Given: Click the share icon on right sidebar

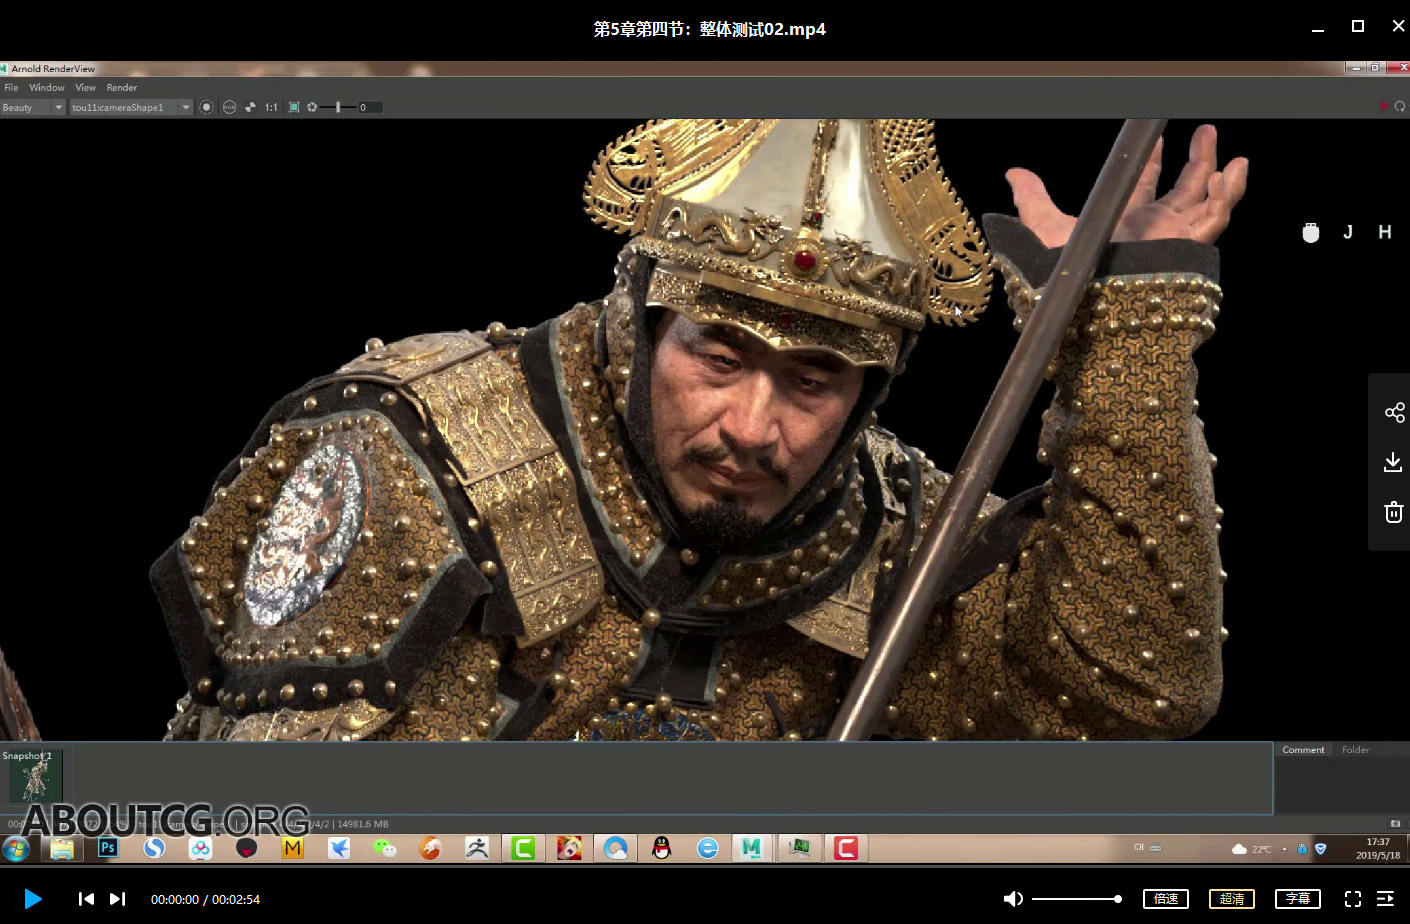Looking at the screenshot, I should pyautogui.click(x=1394, y=413).
